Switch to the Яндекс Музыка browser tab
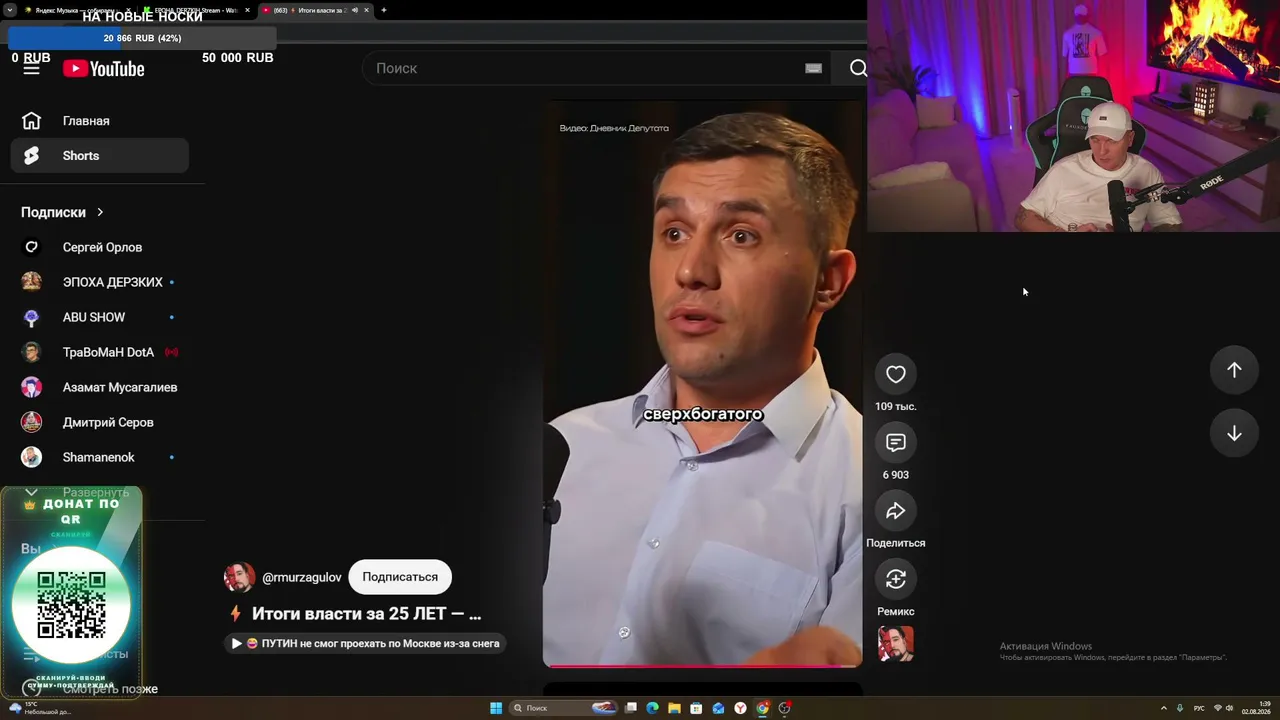The height and width of the screenshot is (720, 1280). [76, 10]
